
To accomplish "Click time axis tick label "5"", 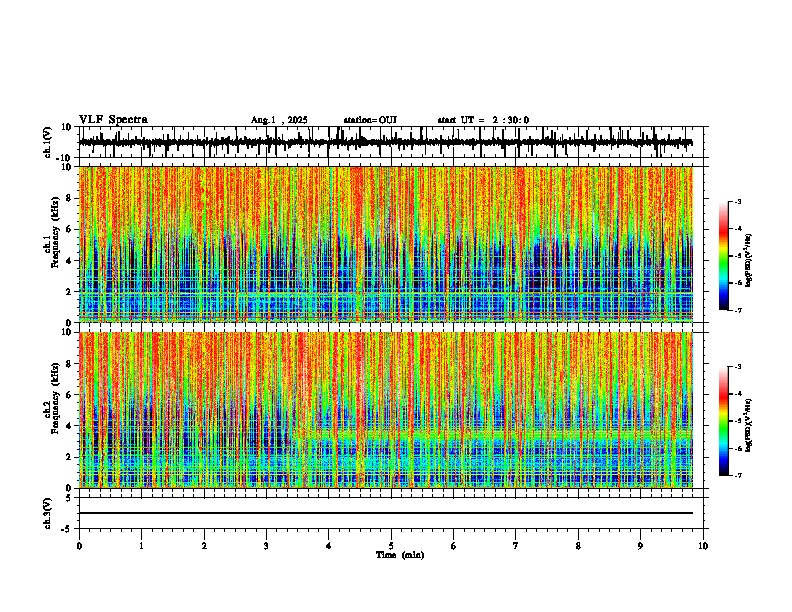I will pyautogui.click(x=391, y=546).
